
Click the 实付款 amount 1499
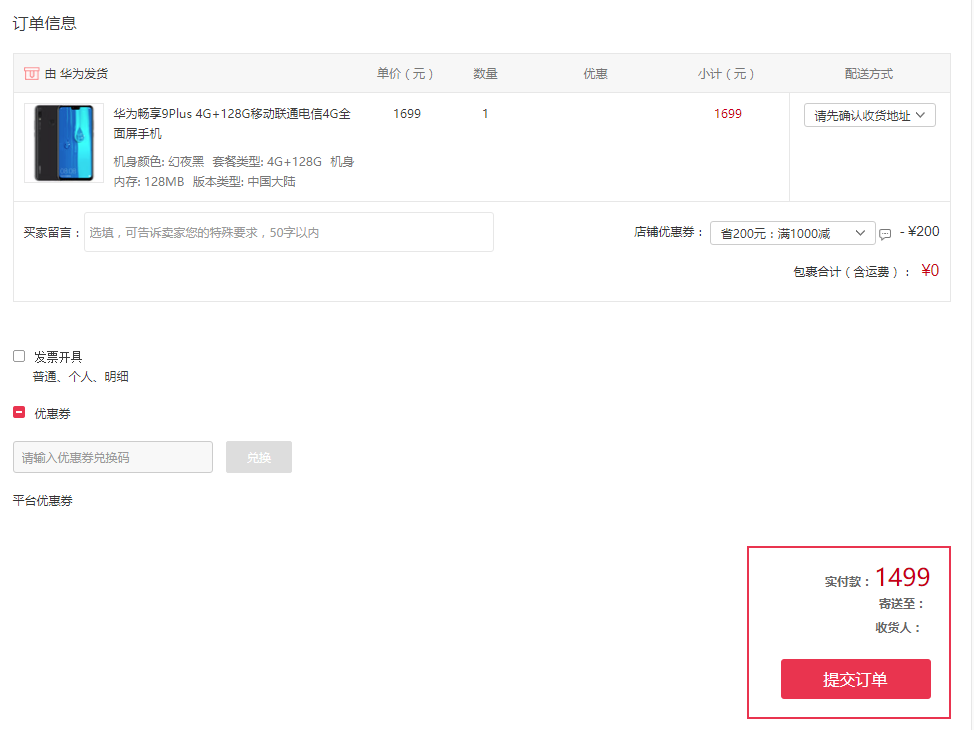pyautogui.click(x=903, y=577)
